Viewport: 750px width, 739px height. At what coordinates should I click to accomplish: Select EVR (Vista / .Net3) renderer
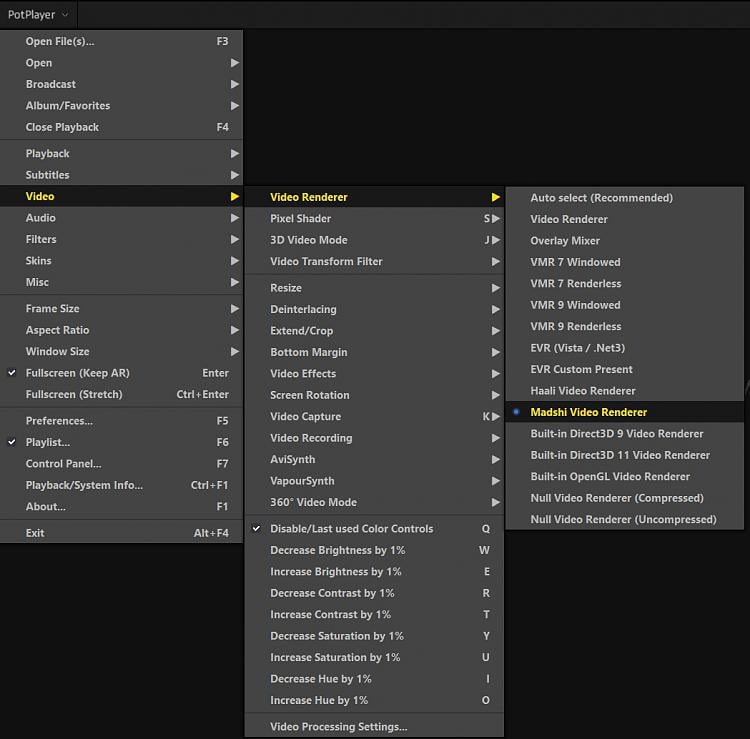pos(625,348)
